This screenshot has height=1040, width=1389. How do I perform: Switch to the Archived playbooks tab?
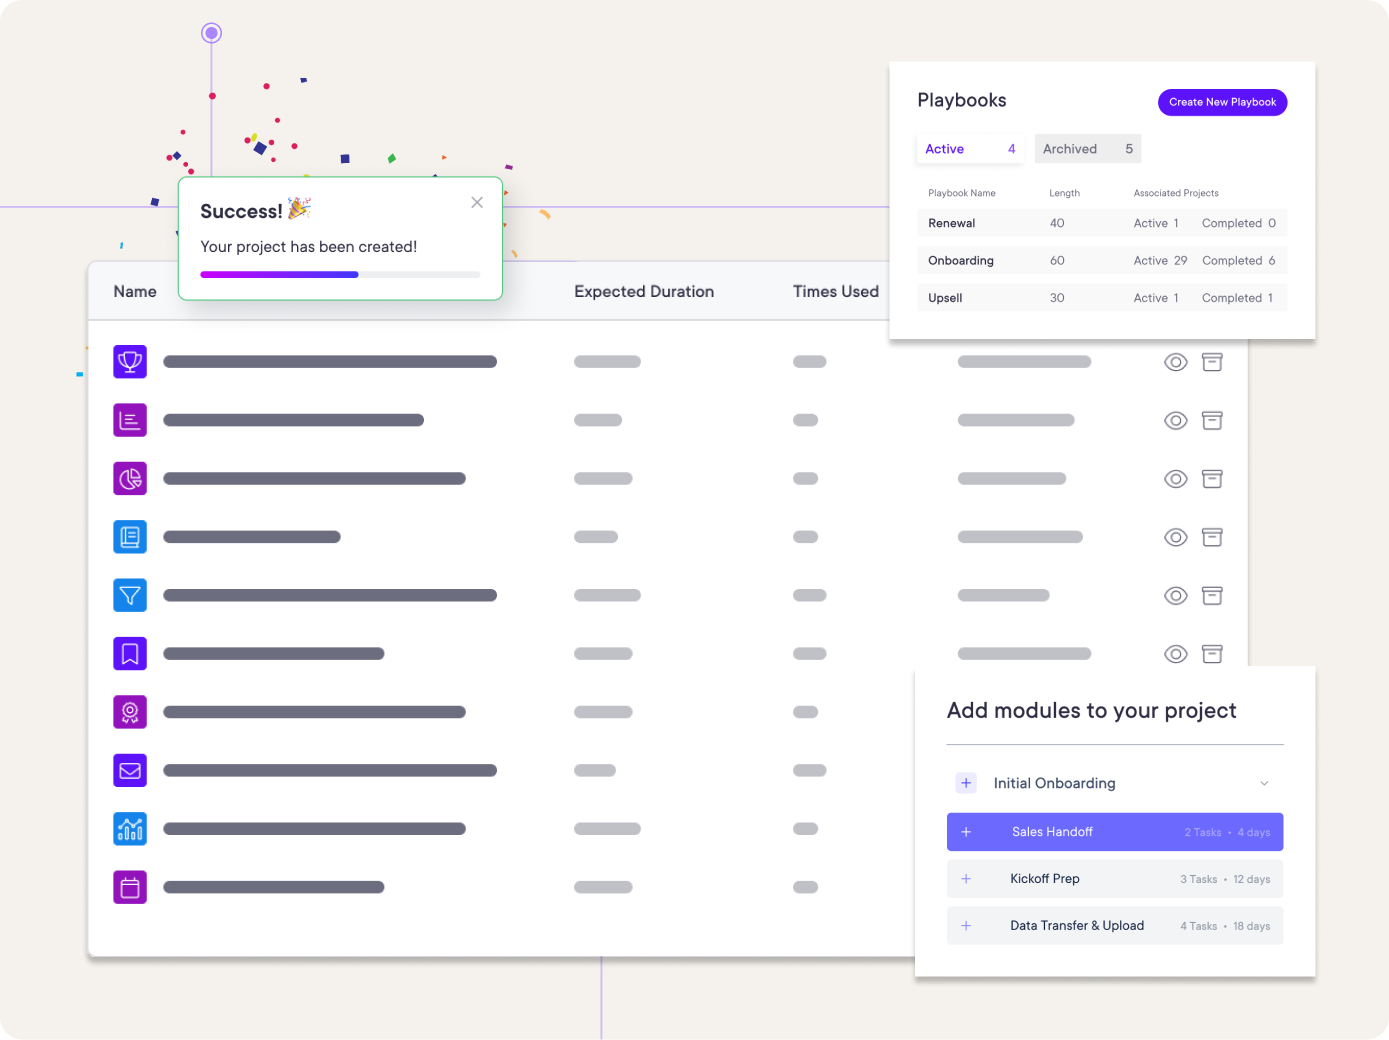point(1087,148)
